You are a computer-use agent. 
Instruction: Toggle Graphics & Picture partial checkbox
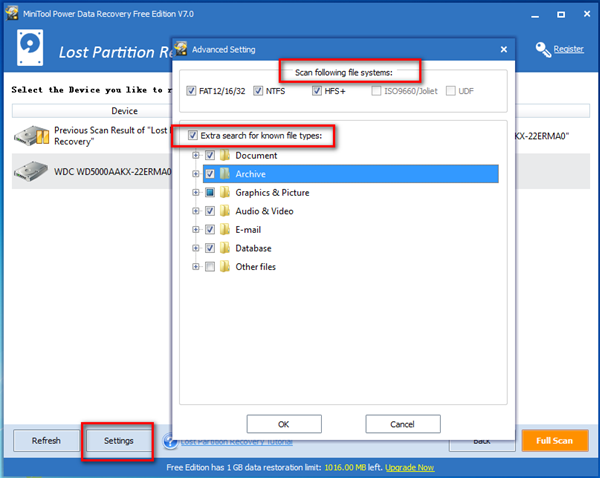(210, 192)
